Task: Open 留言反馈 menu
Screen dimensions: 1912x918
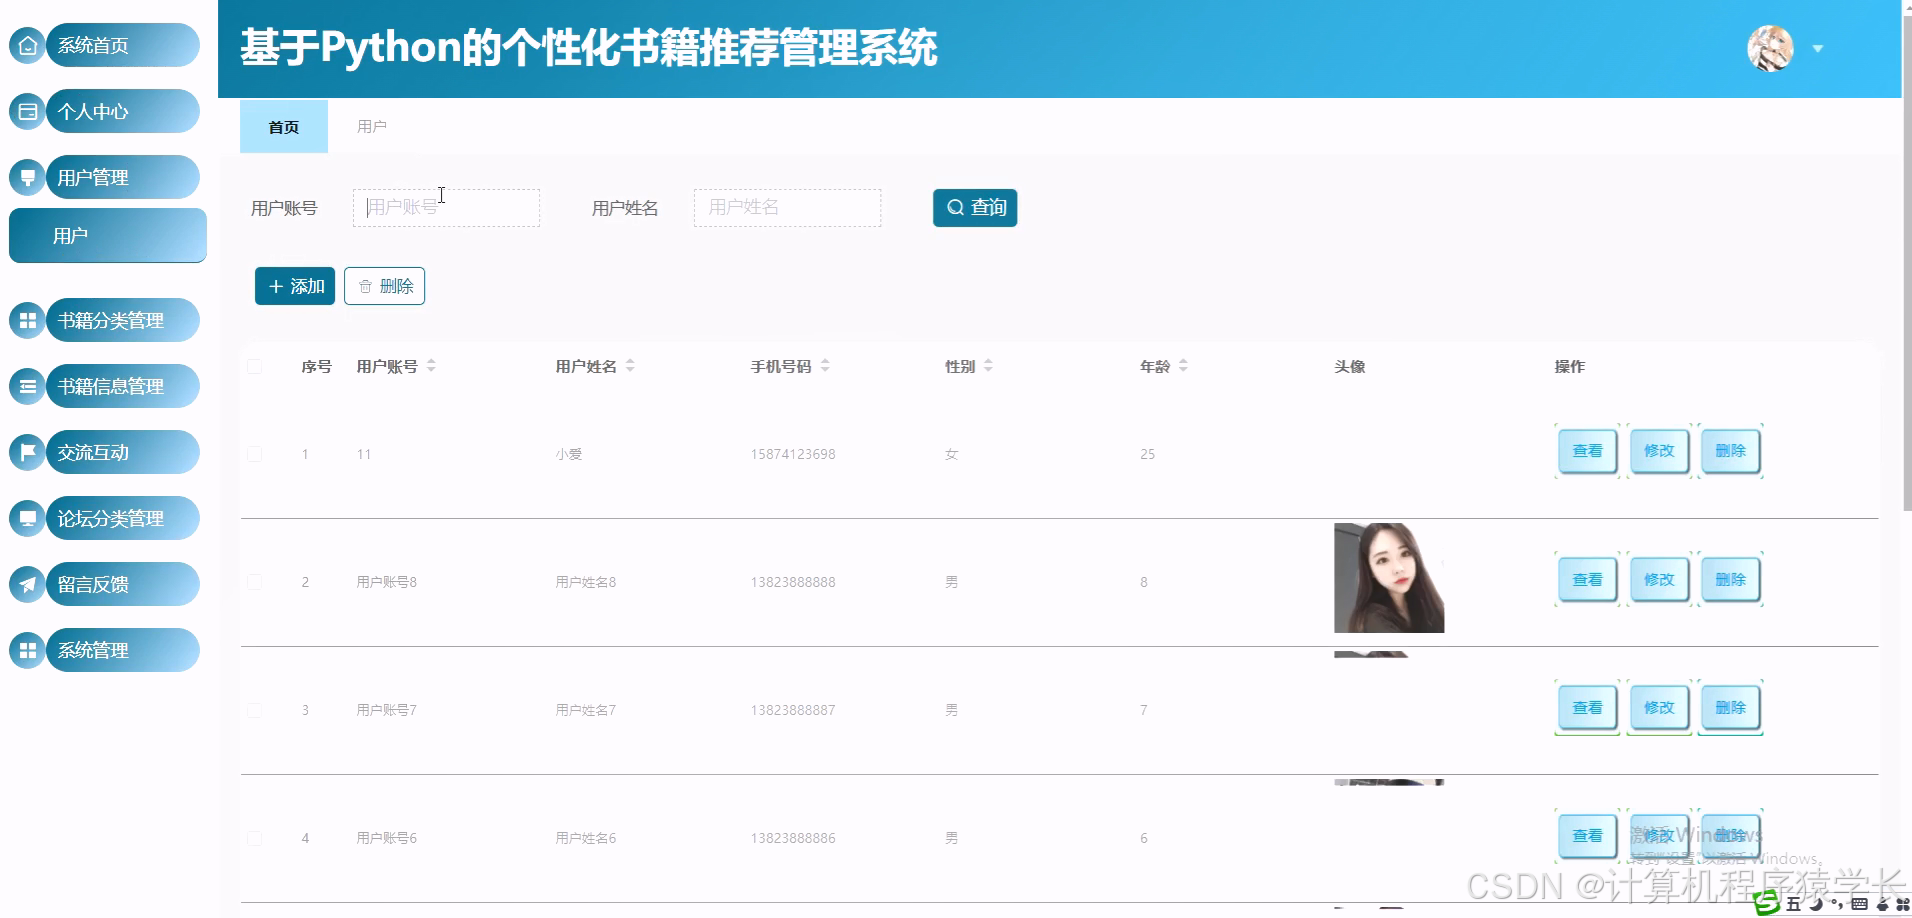Action: [123, 584]
